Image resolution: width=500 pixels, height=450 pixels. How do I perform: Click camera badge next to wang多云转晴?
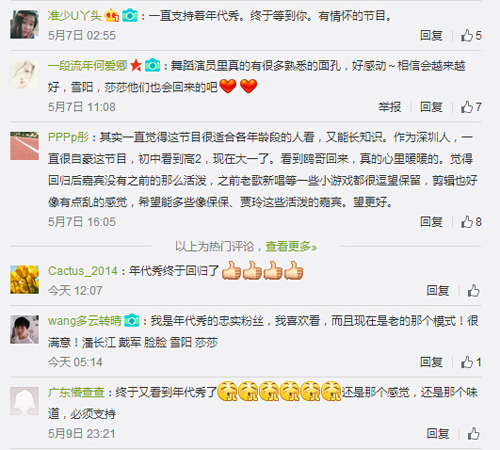point(132,320)
